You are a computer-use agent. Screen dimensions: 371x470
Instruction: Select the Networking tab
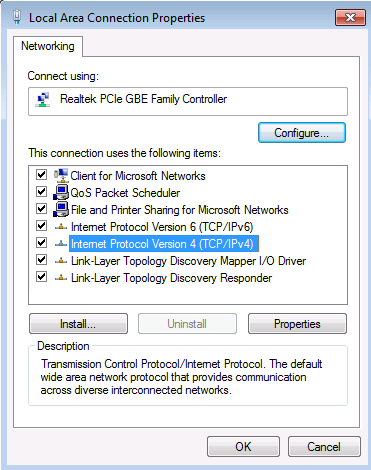(48, 46)
